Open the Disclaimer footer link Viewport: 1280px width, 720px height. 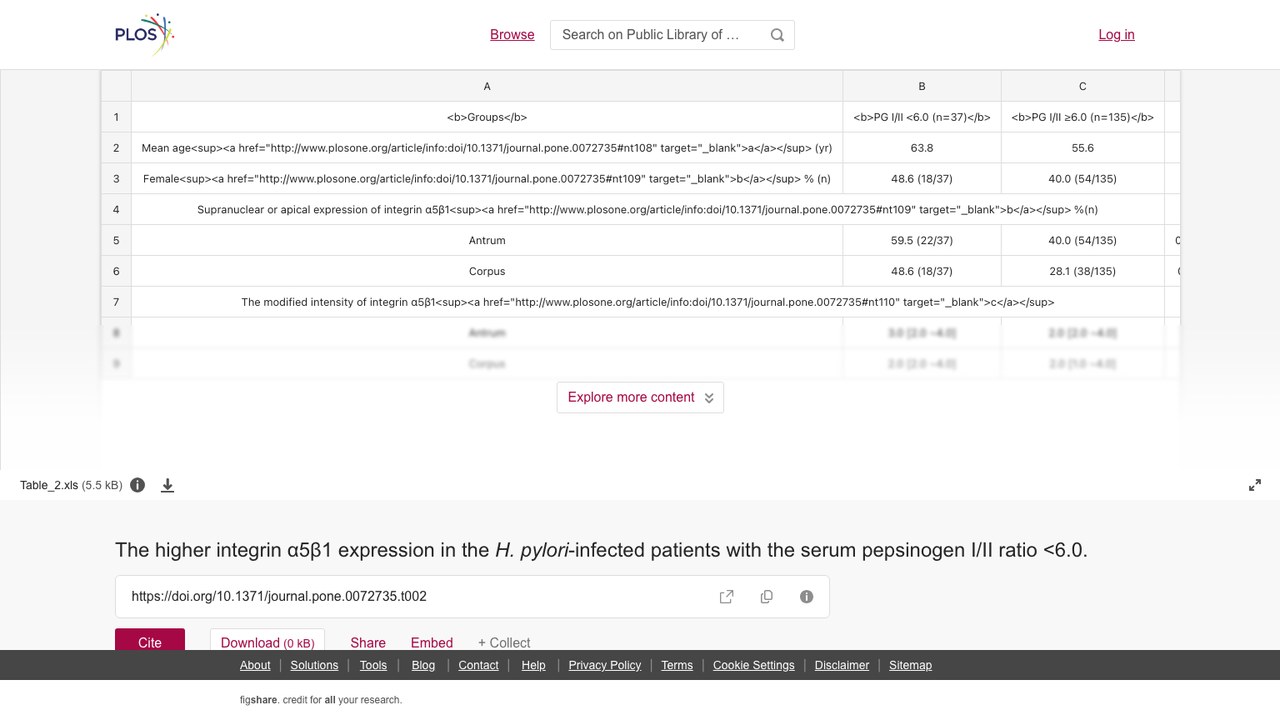tap(842, 665)
